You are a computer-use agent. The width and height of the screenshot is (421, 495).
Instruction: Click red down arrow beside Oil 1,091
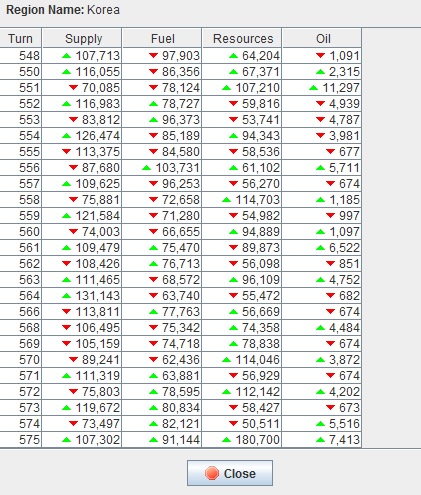(320, 56)
